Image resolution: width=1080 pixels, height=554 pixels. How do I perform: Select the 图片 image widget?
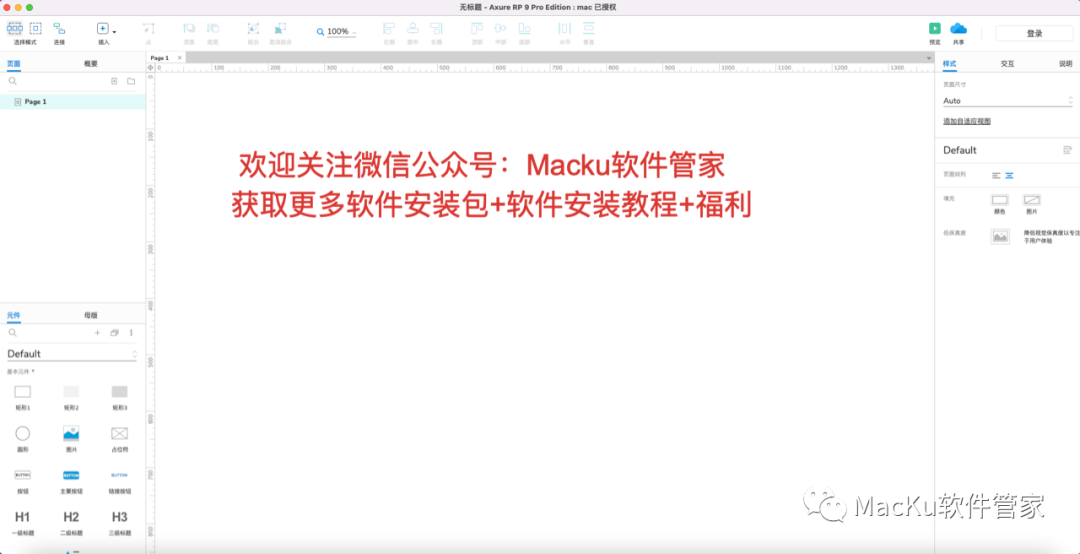click(x=71, y=439)
